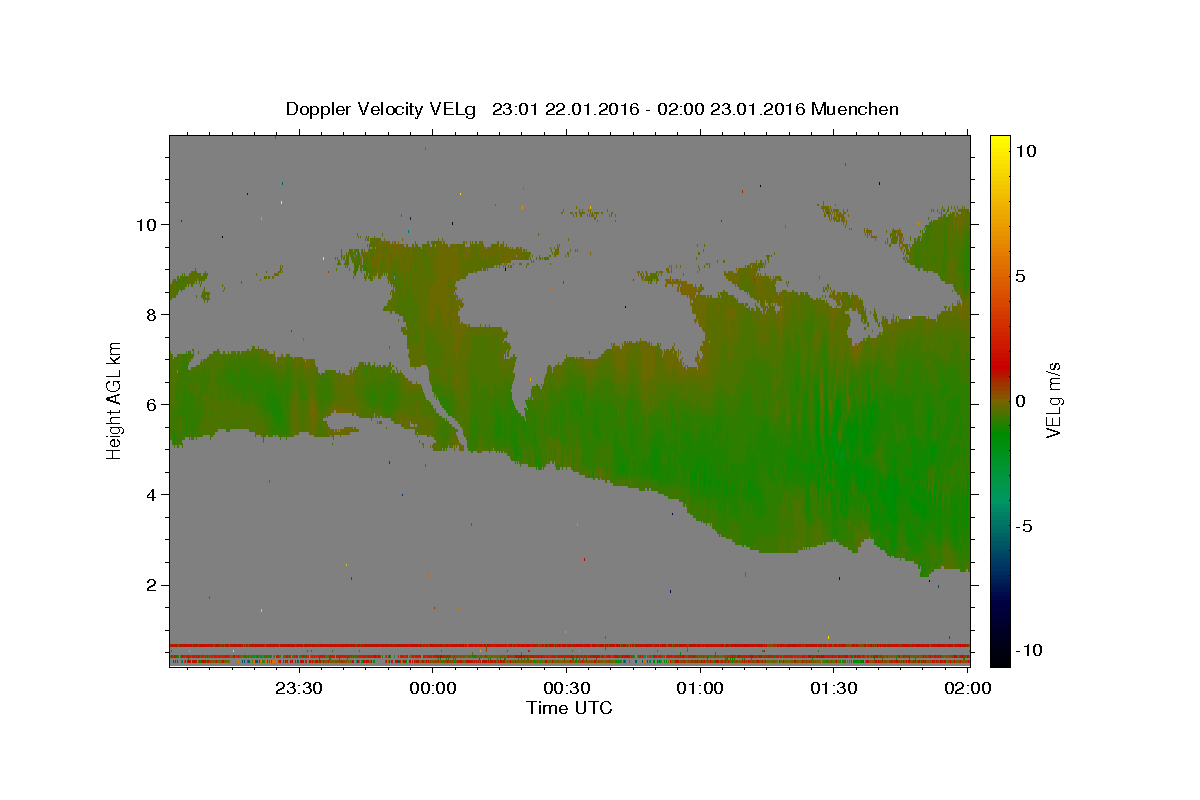
Task: Click the red horizontal band near ground level
Action: tap(569, 645)
